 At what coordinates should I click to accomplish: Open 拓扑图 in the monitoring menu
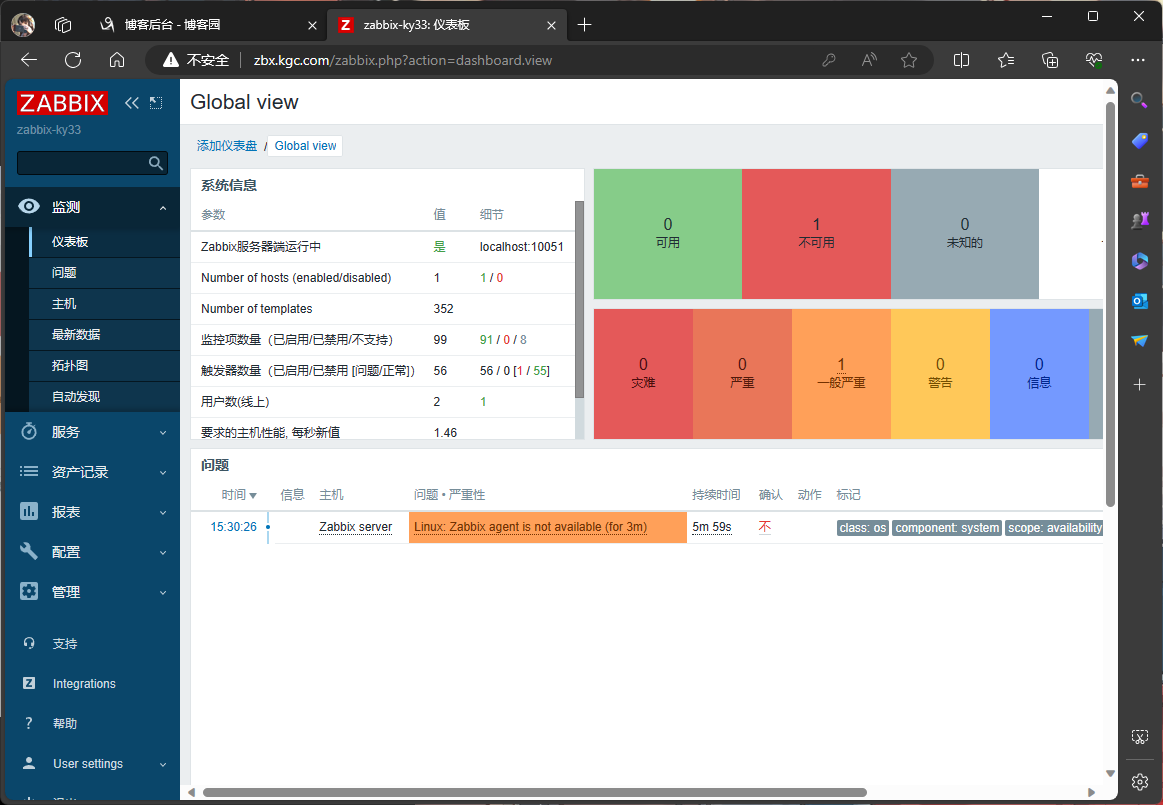[105, 366]
